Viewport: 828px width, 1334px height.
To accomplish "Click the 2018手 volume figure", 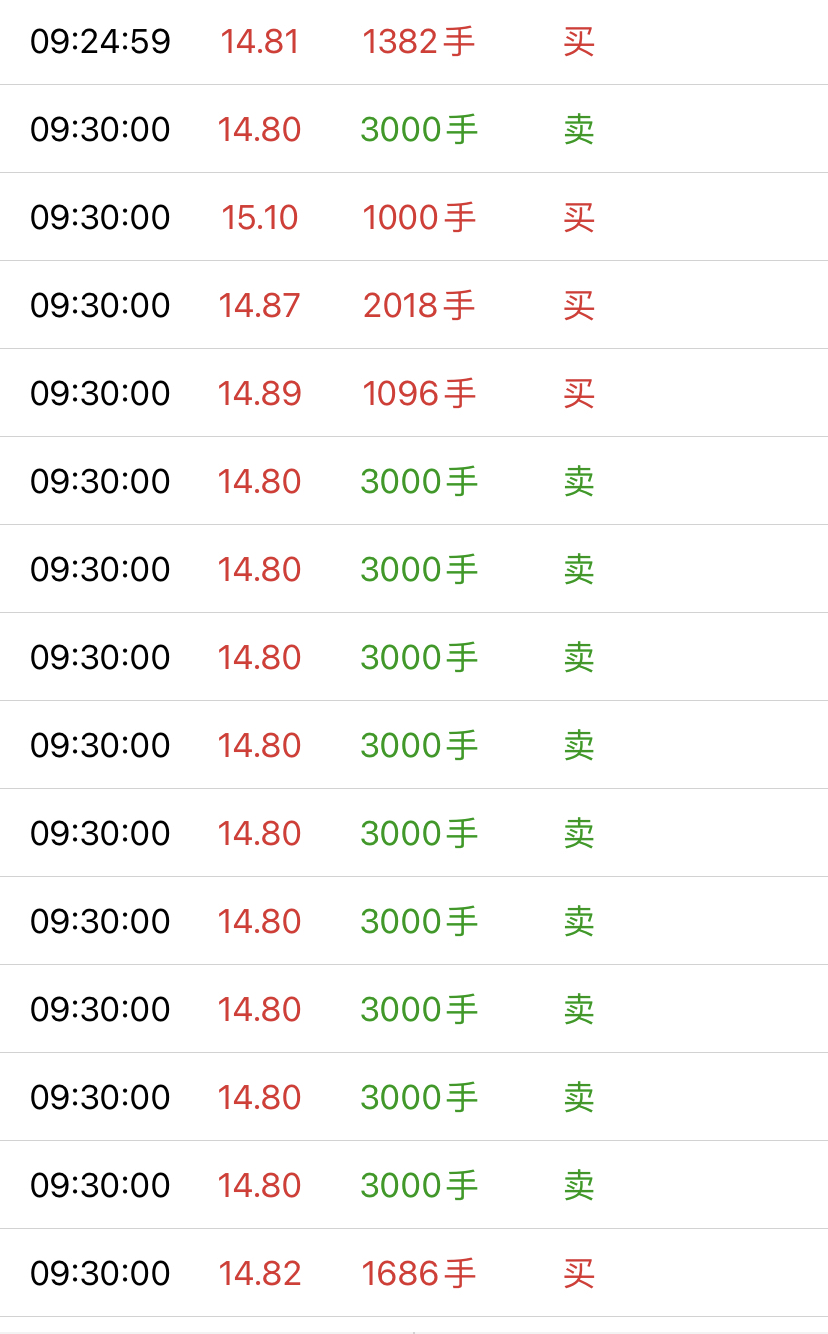I will click(x=419, y=306).
